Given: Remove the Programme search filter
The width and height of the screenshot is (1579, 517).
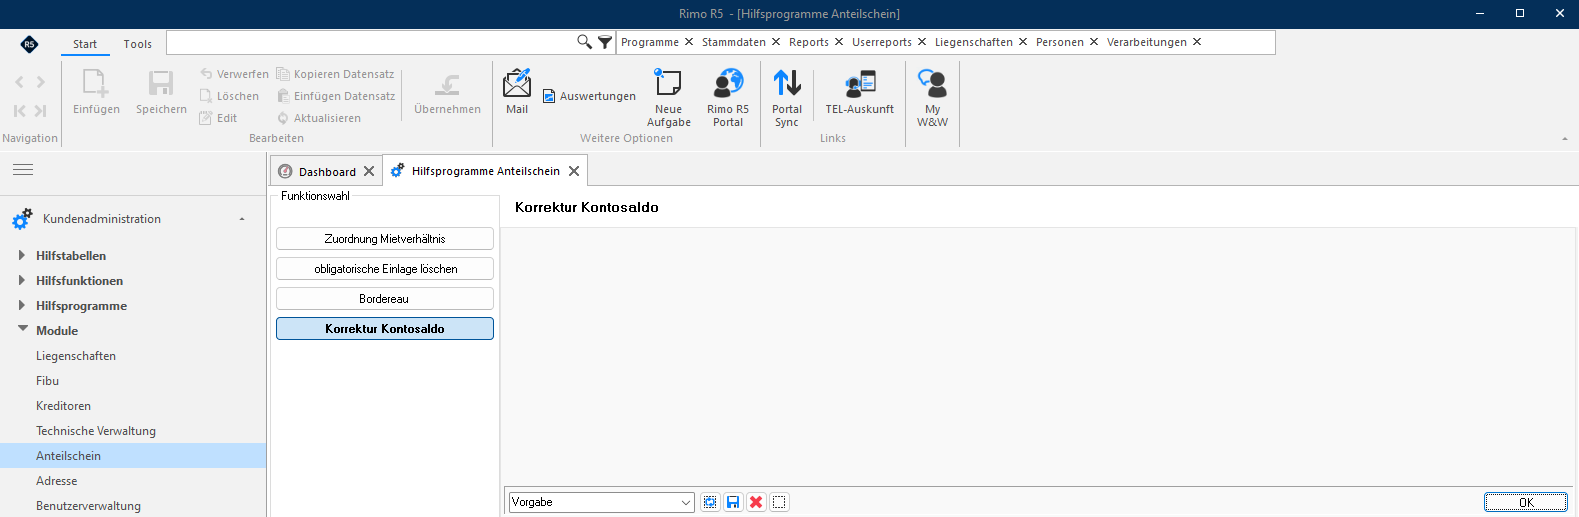Looking at the screenshot, I should [689, 42].
